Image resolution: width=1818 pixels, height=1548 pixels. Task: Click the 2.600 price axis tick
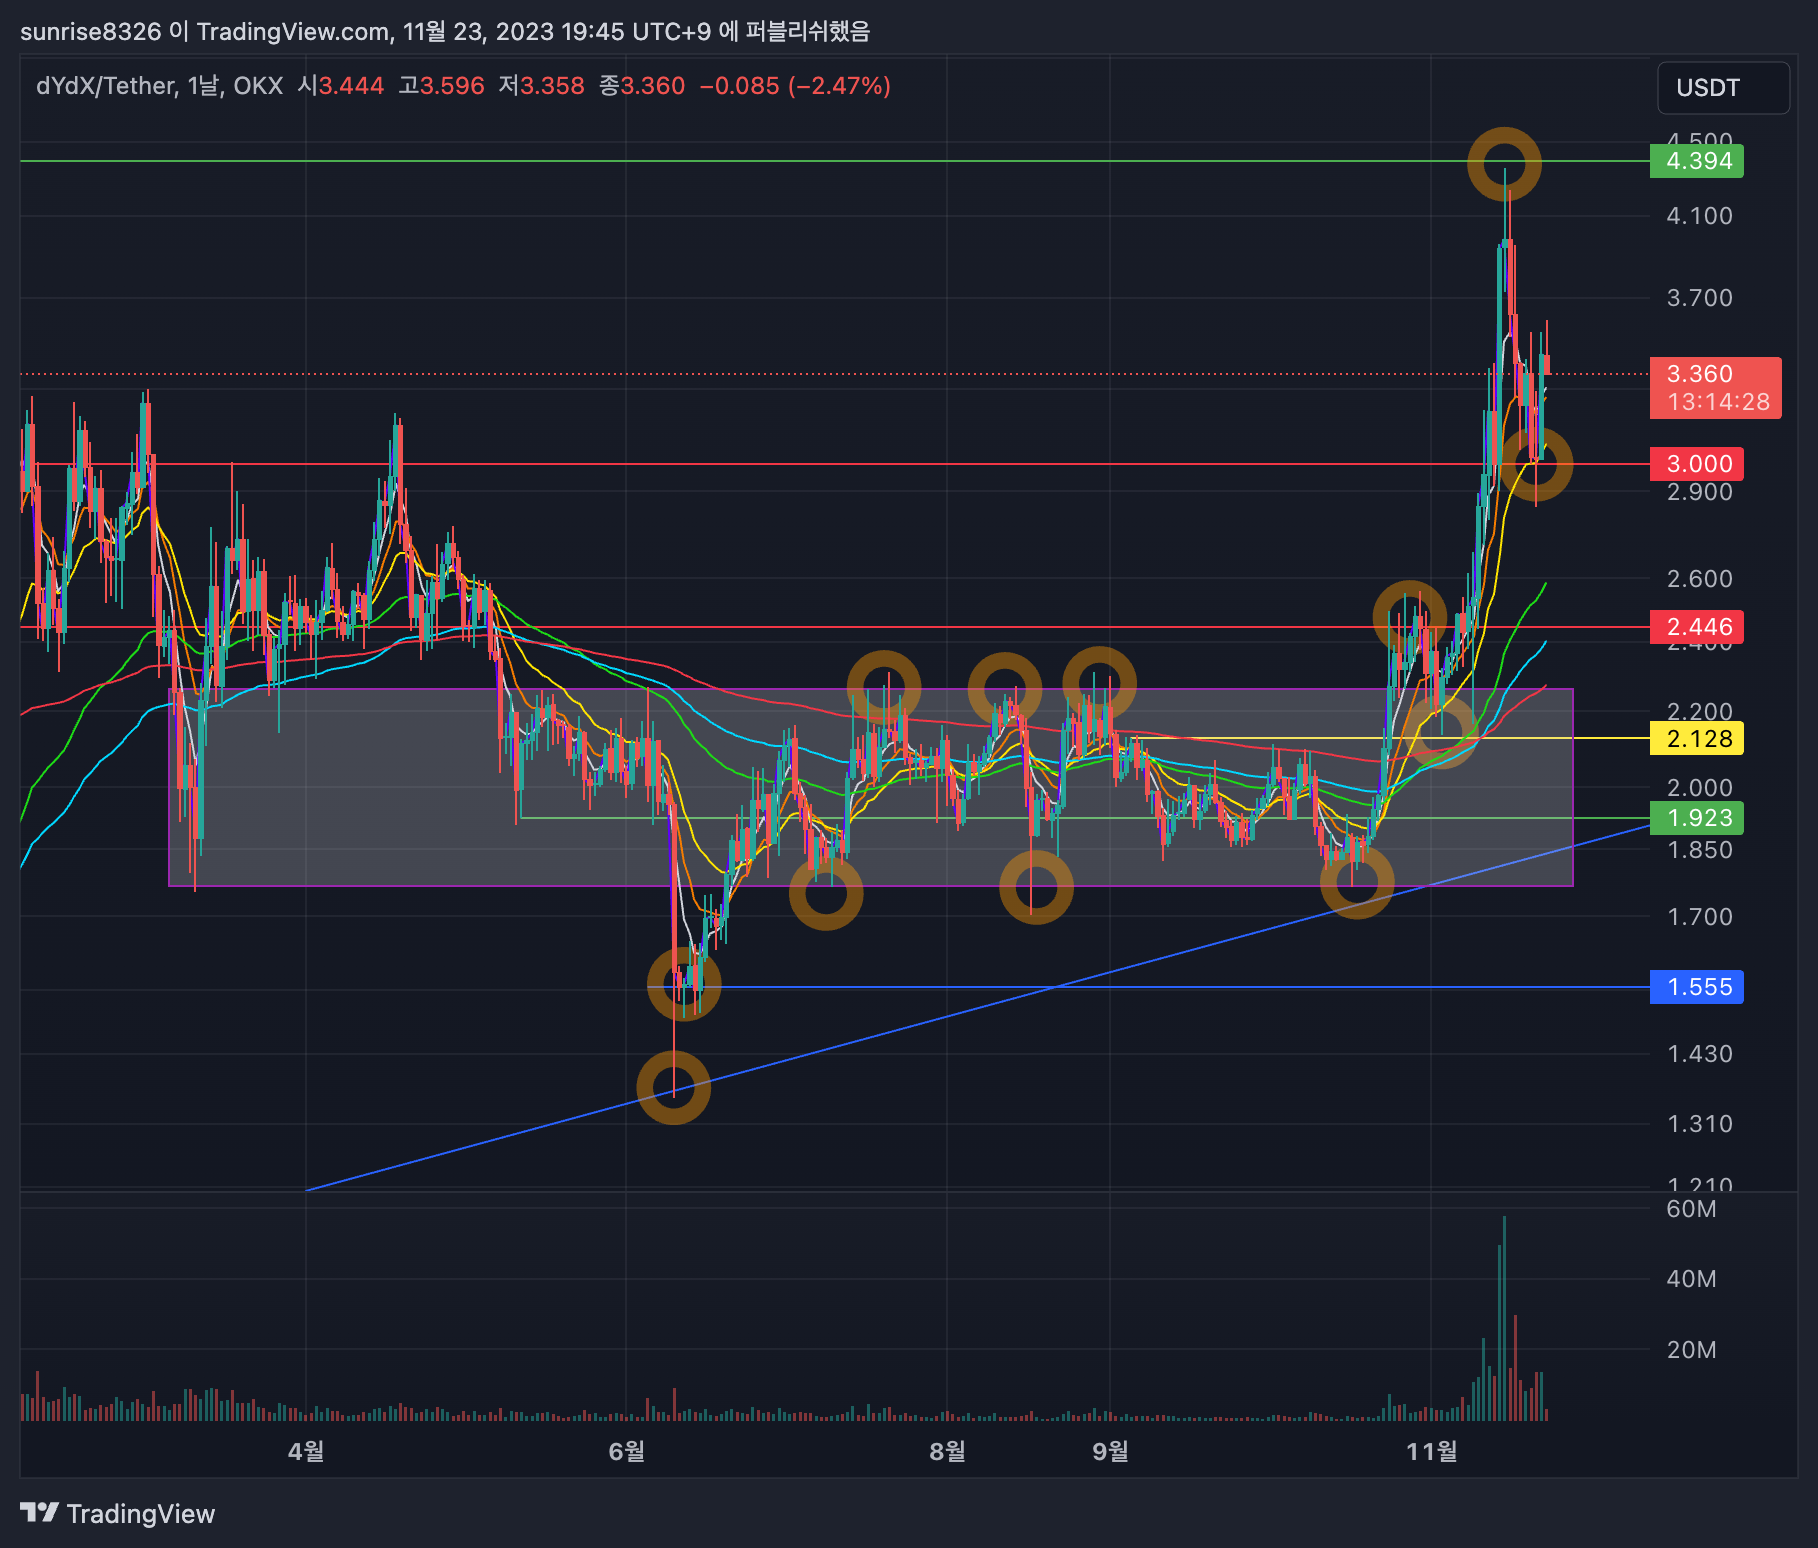tap(1699, 579)
